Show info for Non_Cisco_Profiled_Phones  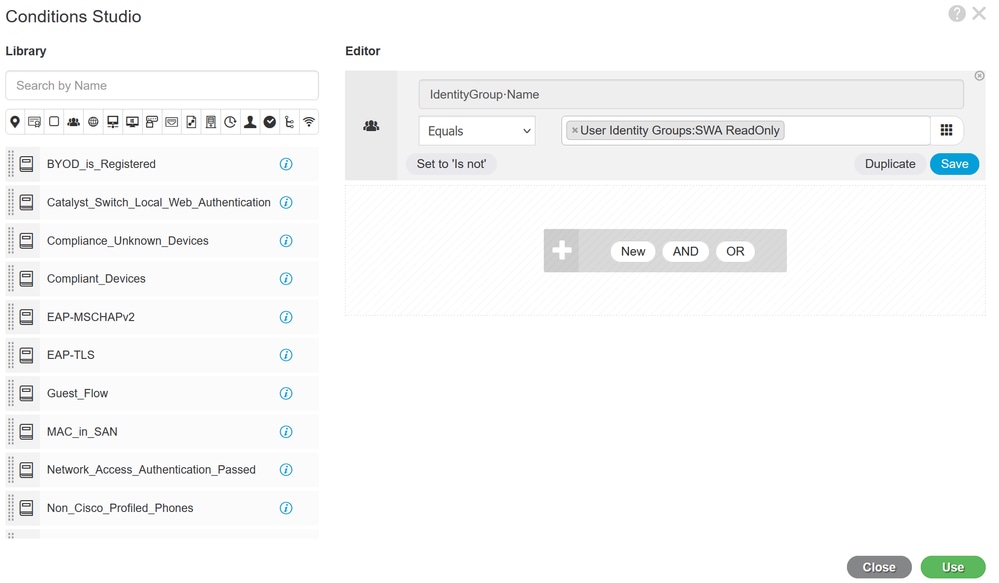[x=286, y=508]
